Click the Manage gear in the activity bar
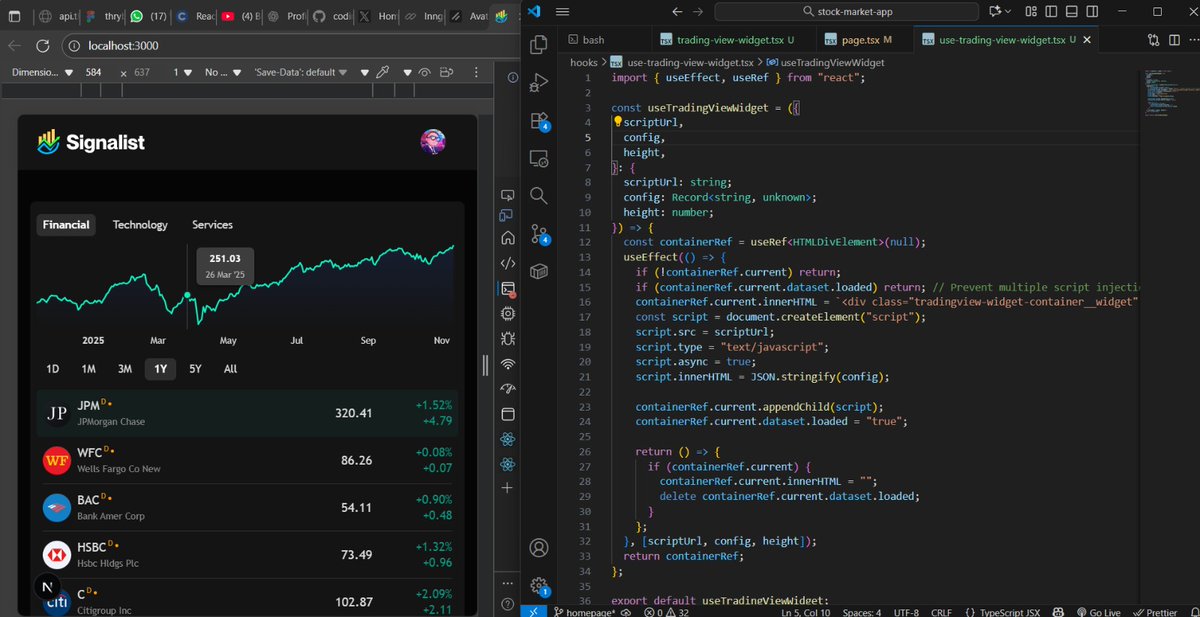This screenshot has height=617, width=1200. click(539, 586)
